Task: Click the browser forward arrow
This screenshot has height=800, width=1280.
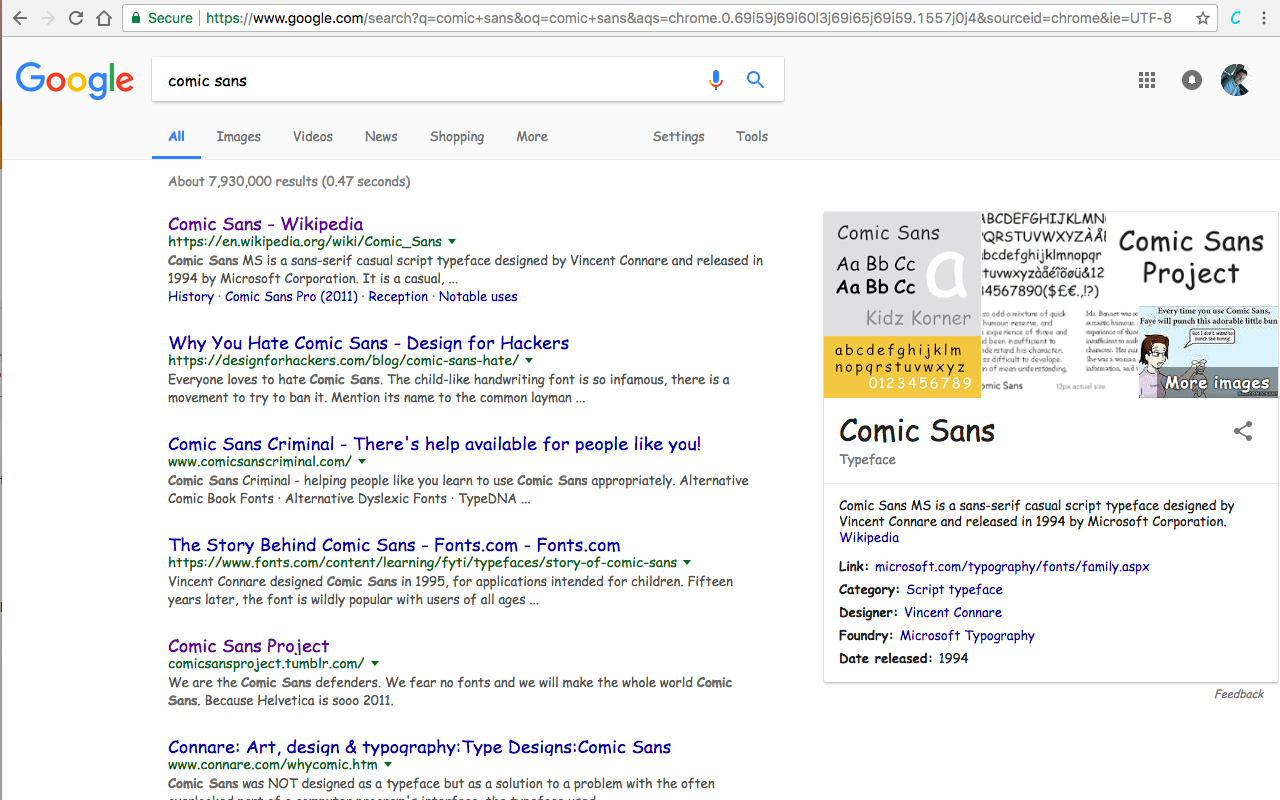Action: click(x=48, y=18)
